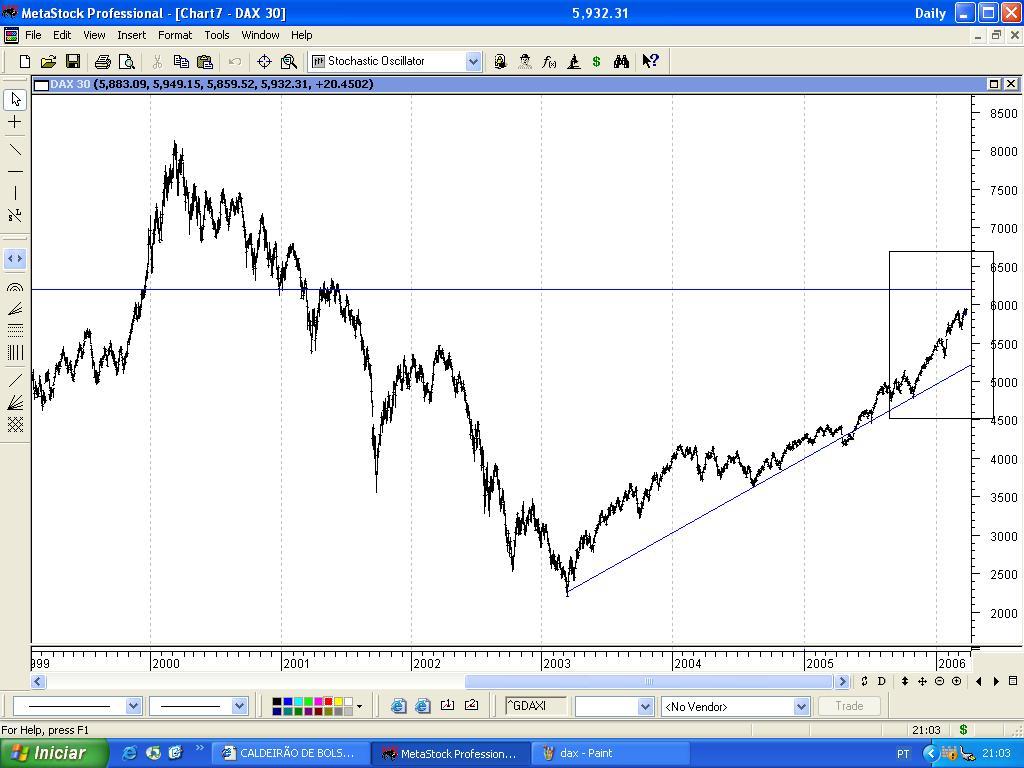
Task: Open the View menu
Action: (94, 35)
